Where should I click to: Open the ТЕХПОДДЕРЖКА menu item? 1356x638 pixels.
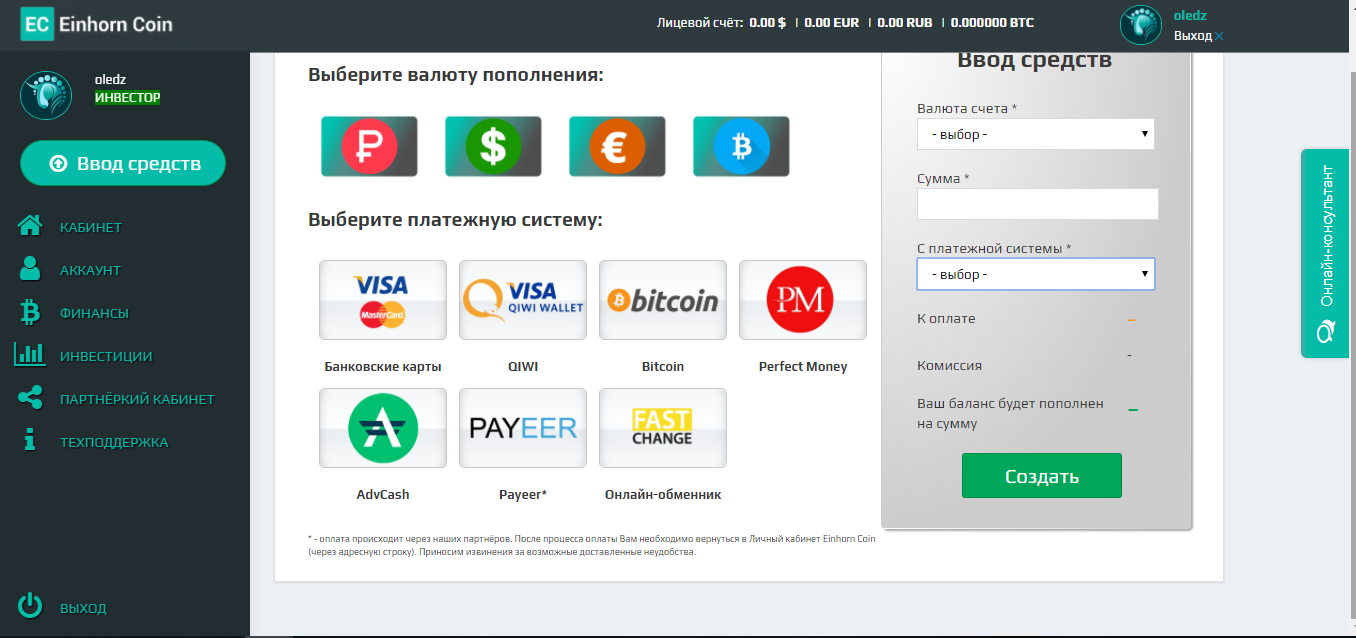114,442
